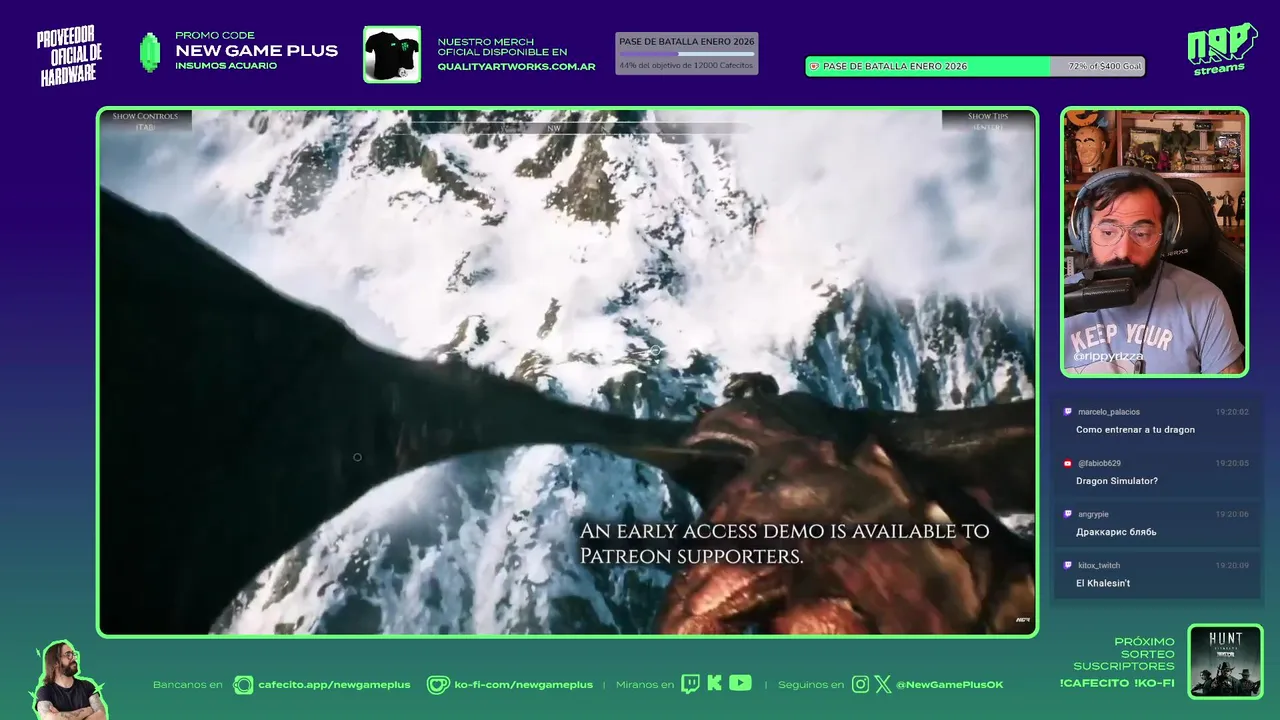
Task: Open the Twitch icon after Miranos en
Action: pos(690,684)
